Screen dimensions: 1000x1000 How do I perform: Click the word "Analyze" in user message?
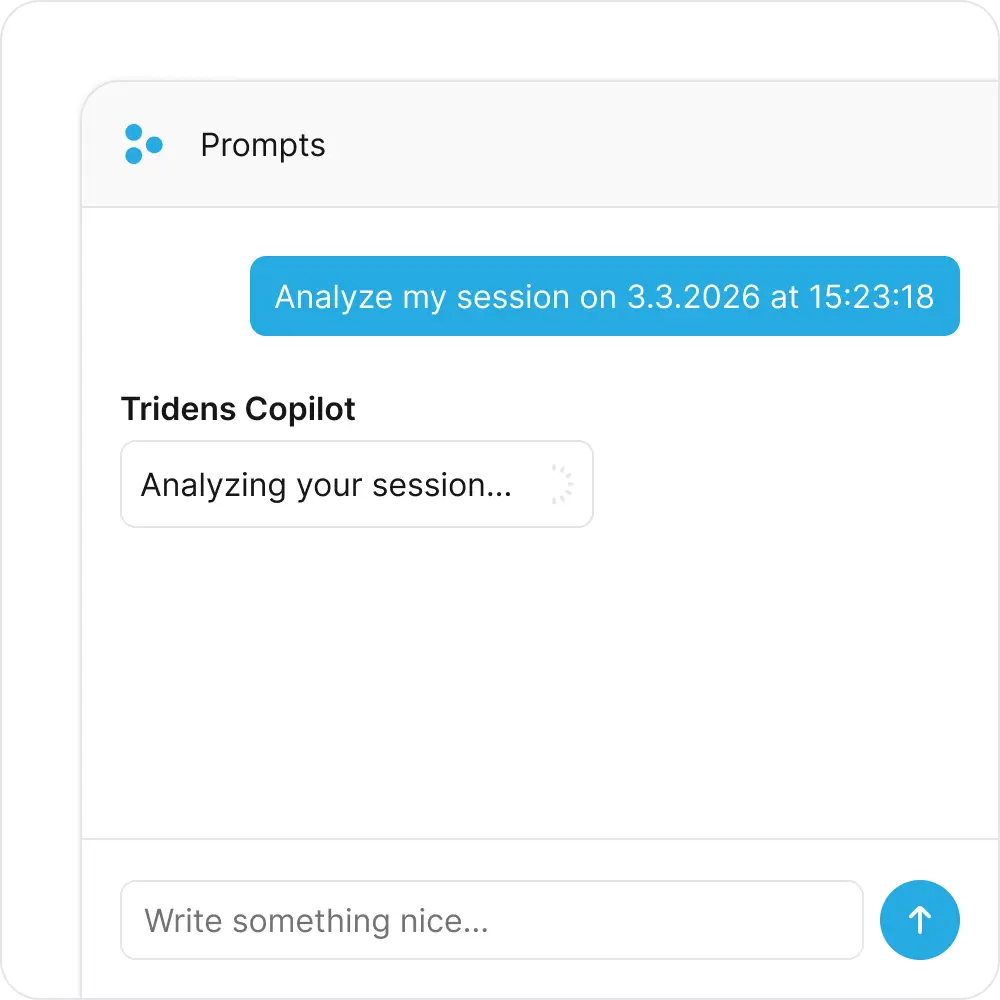[x=334, y=297]
